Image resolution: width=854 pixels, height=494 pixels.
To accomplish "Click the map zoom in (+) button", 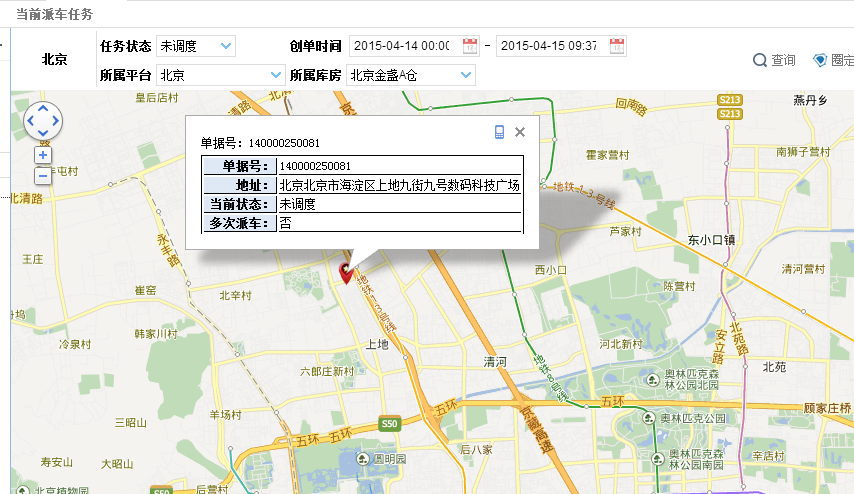I will coord(43,155).
